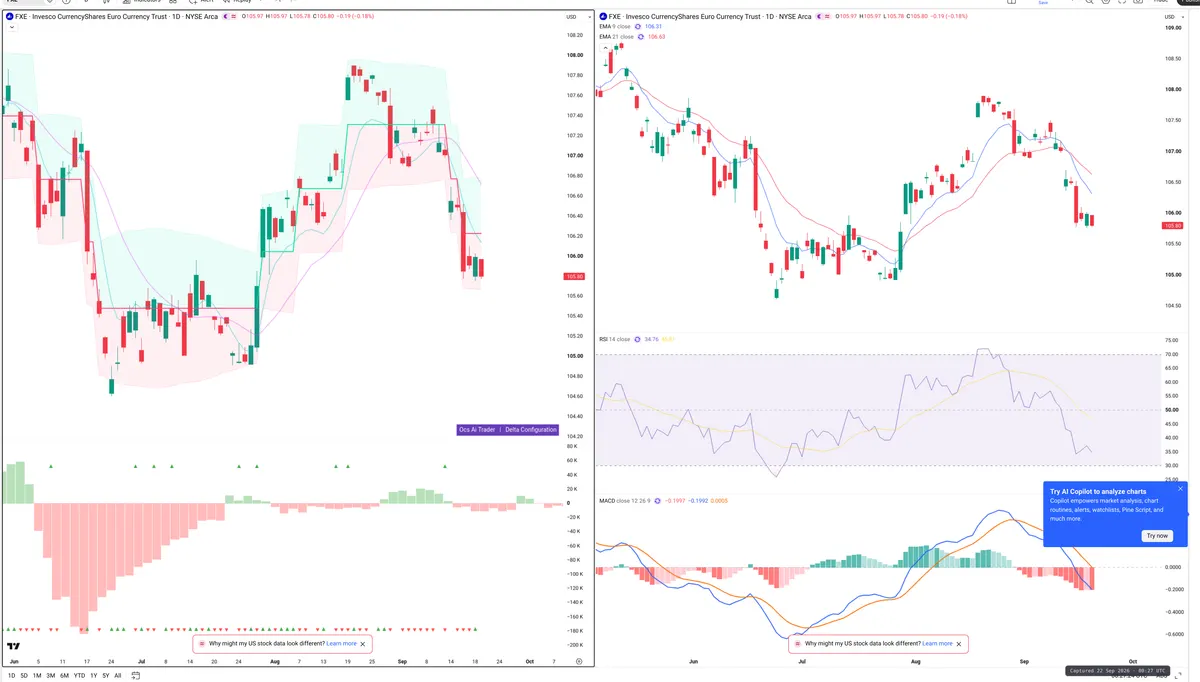Select the EMA 21 close legend
The width and height of the screenshot is (1200, 682).
tap(616, 37)
